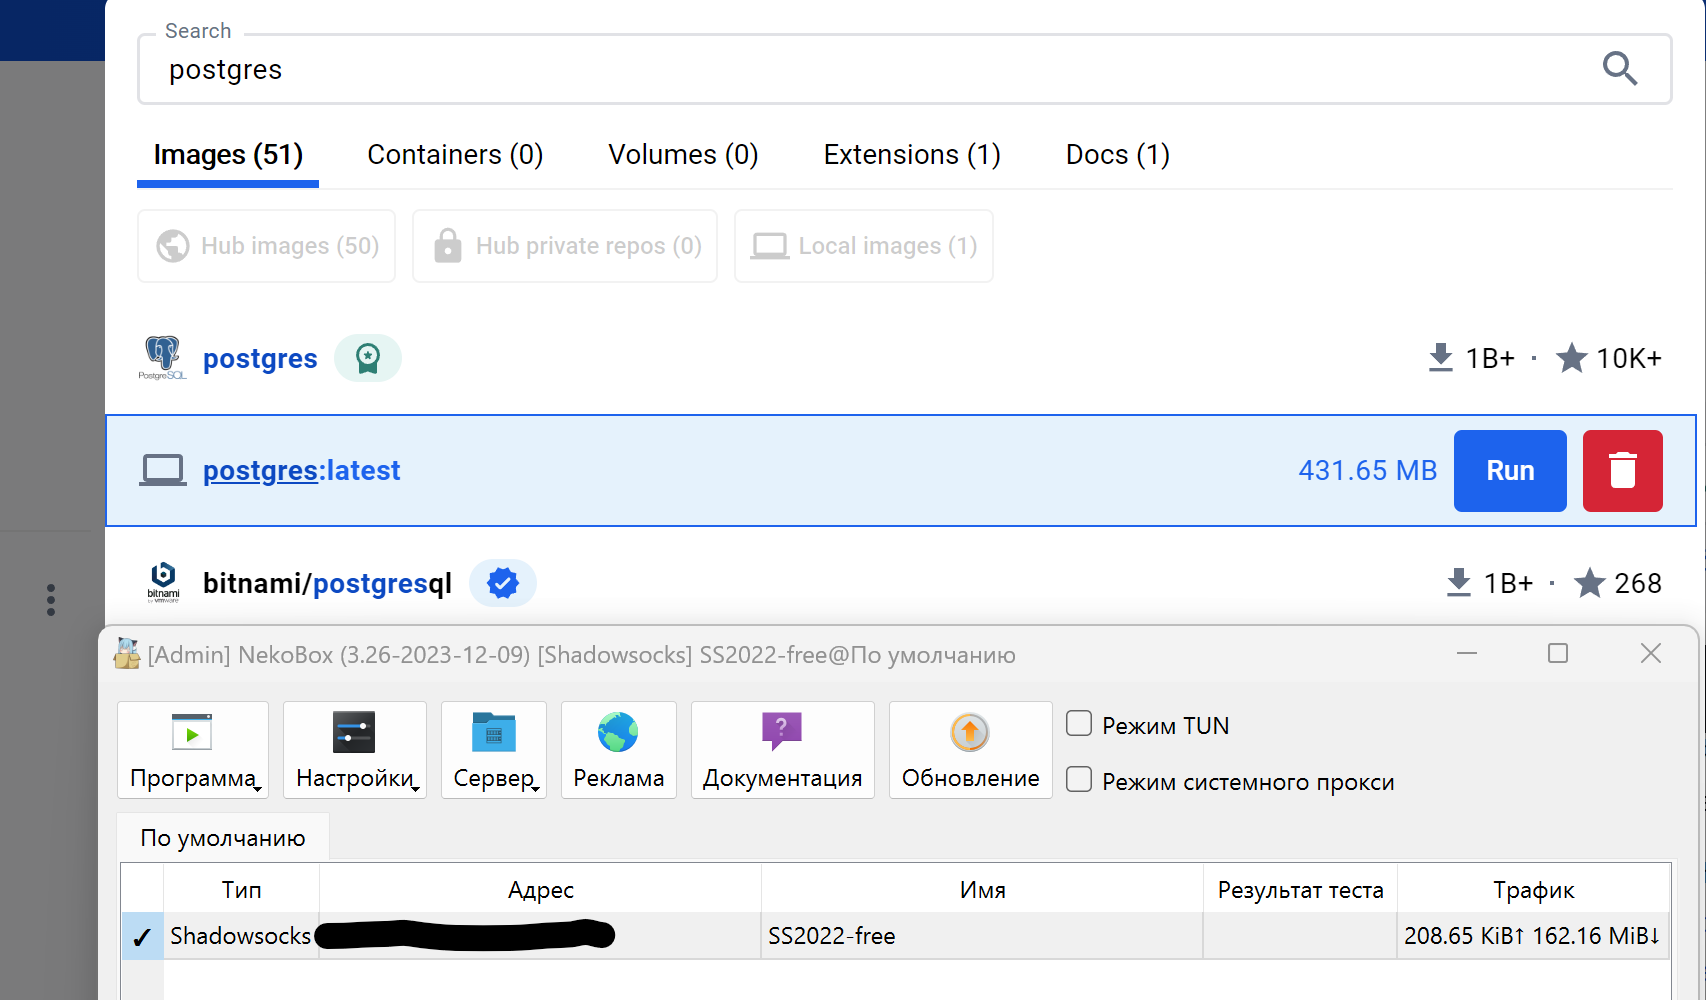Switch to the Volumes (0) tab
1706x1000 pixels.
coord(684,155)
